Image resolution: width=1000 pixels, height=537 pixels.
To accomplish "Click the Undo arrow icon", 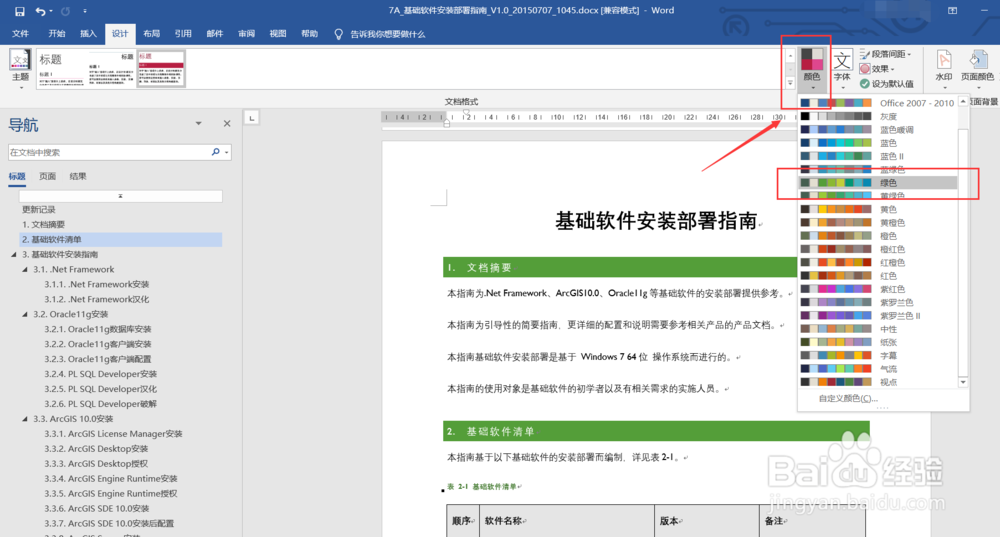I will pos(40,11).
